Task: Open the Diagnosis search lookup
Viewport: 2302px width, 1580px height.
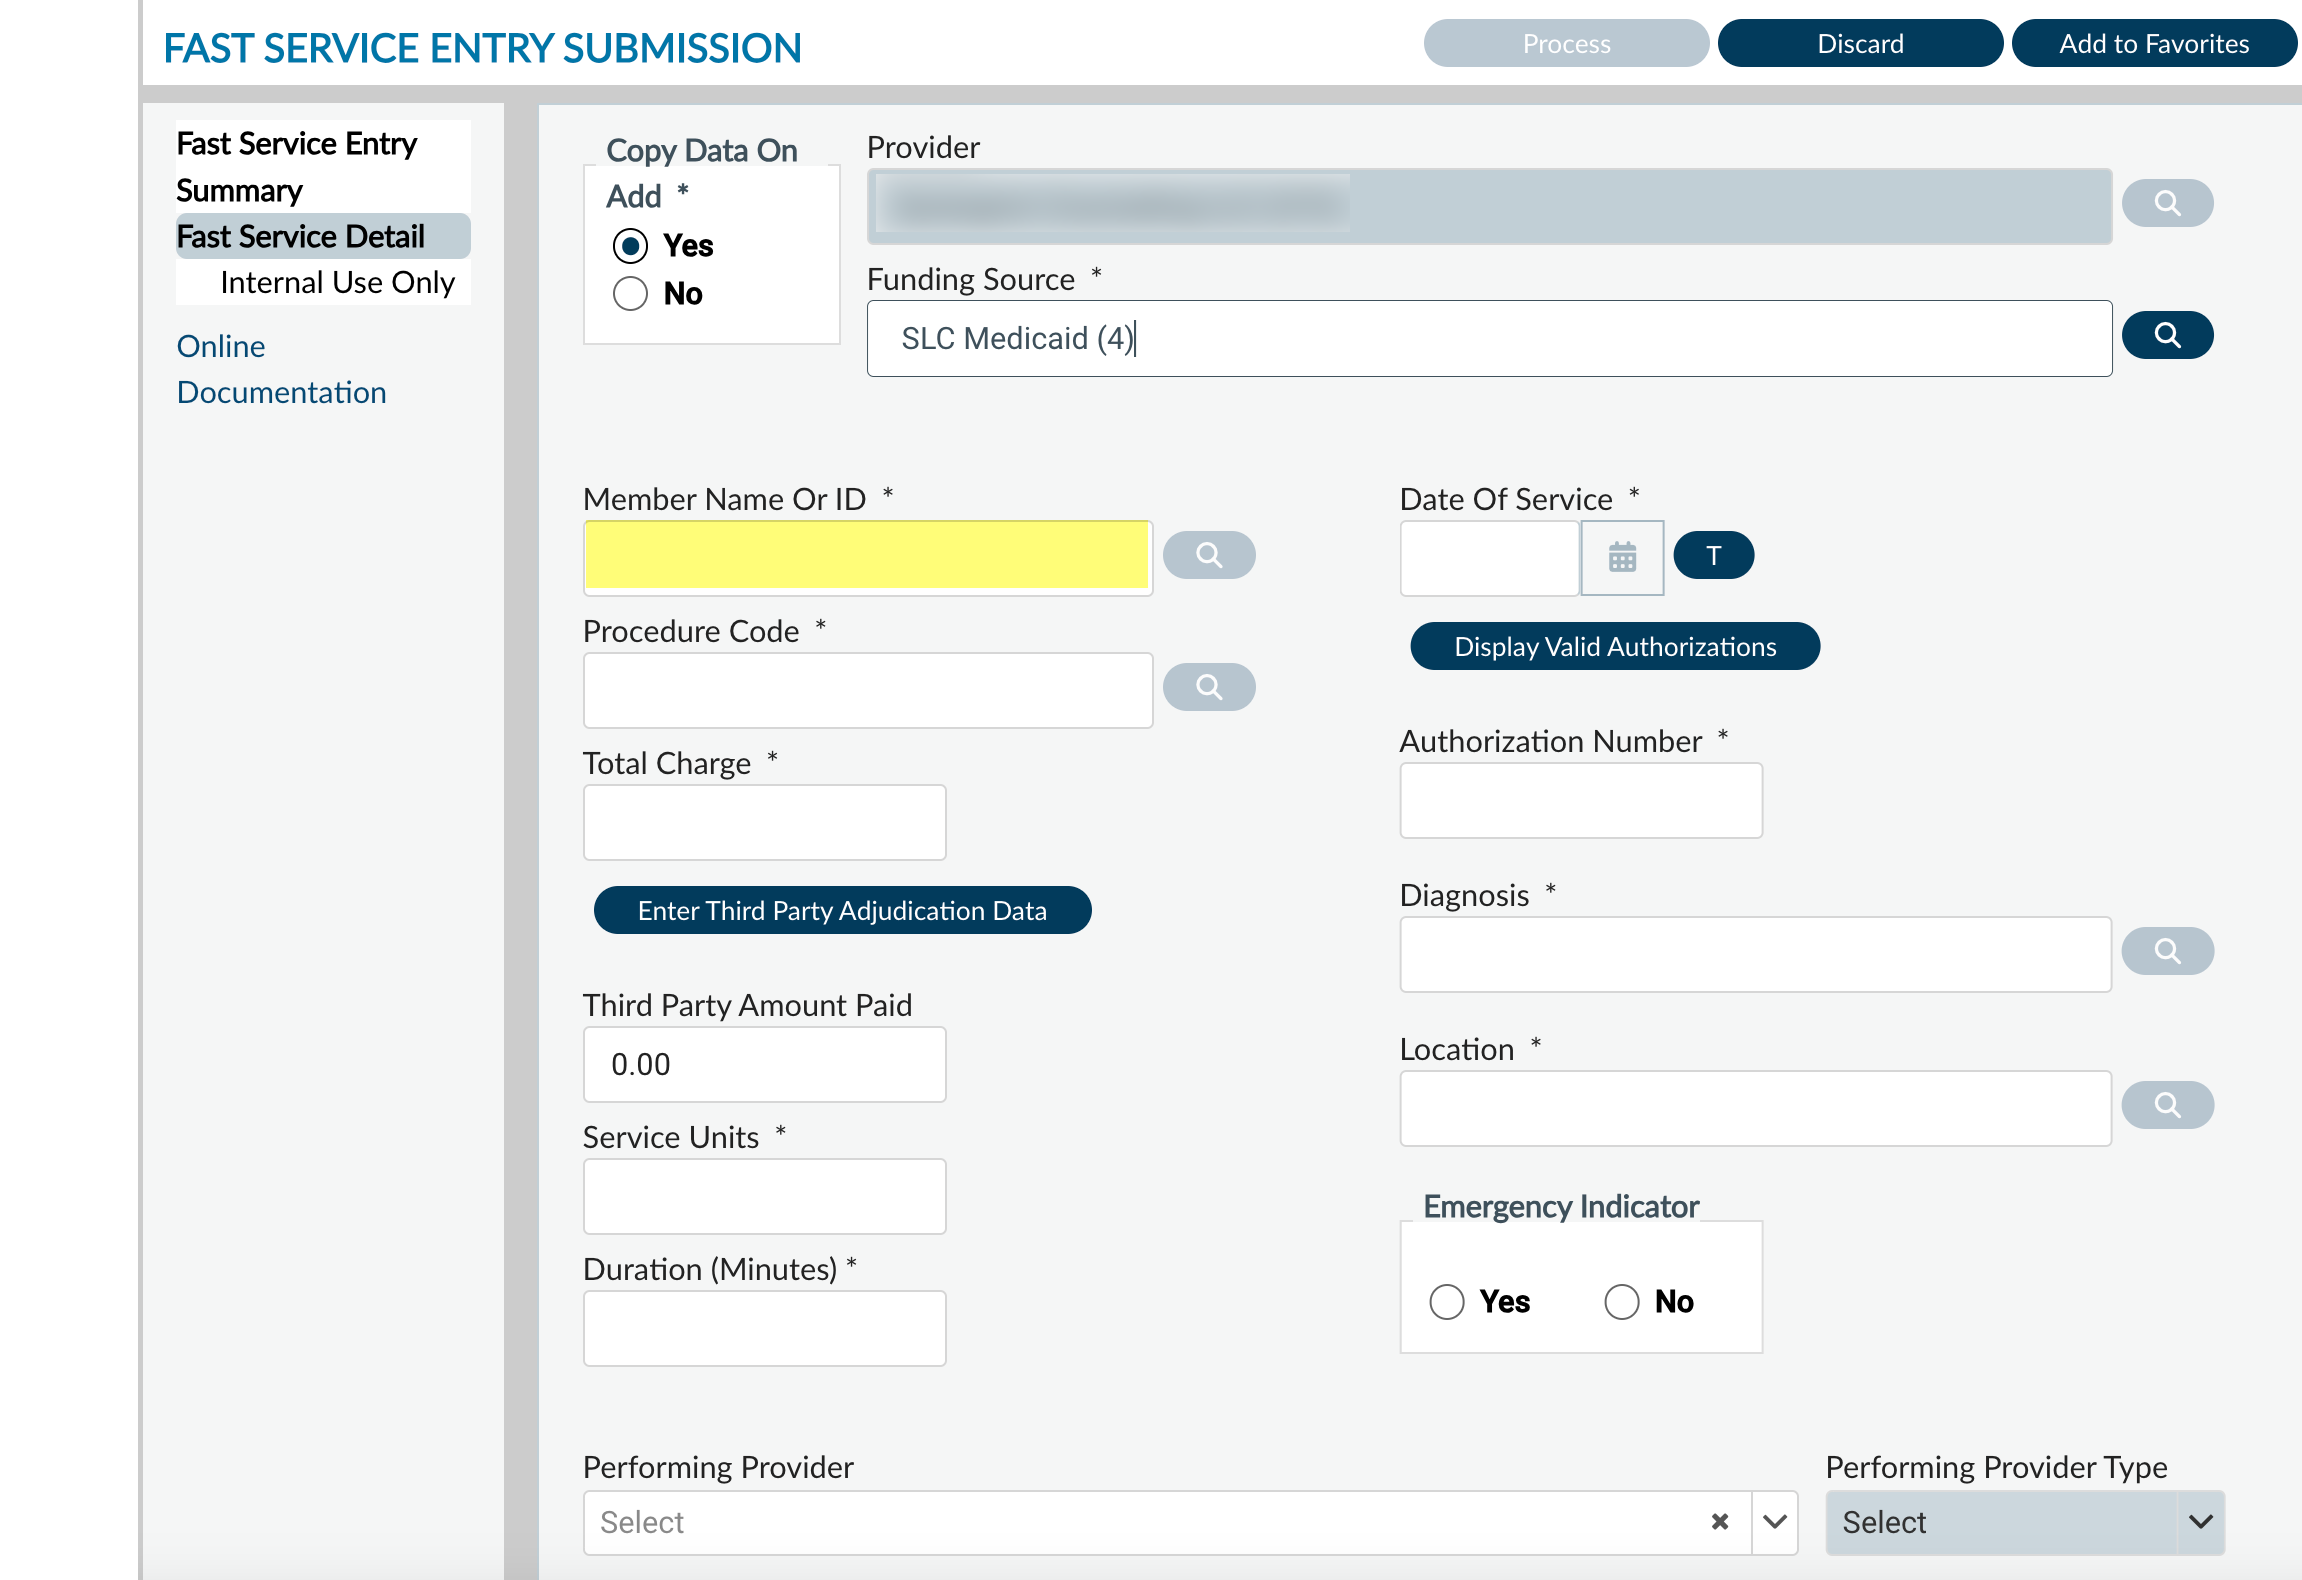Action: tap(2167, 951)
